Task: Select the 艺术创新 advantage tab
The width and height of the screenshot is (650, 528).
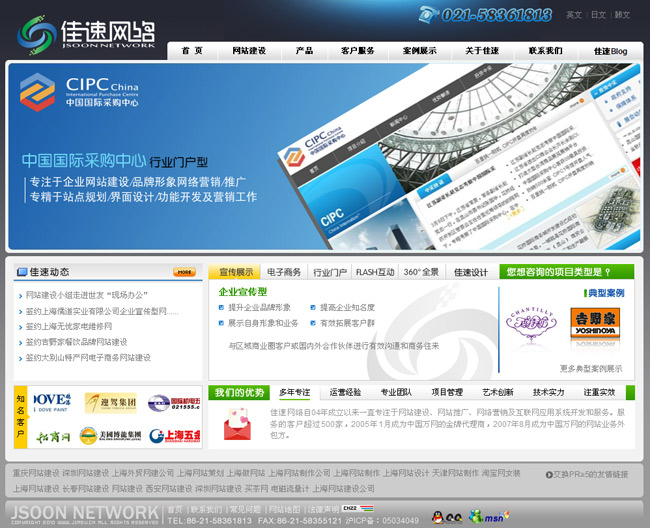Action: point(498,392)
